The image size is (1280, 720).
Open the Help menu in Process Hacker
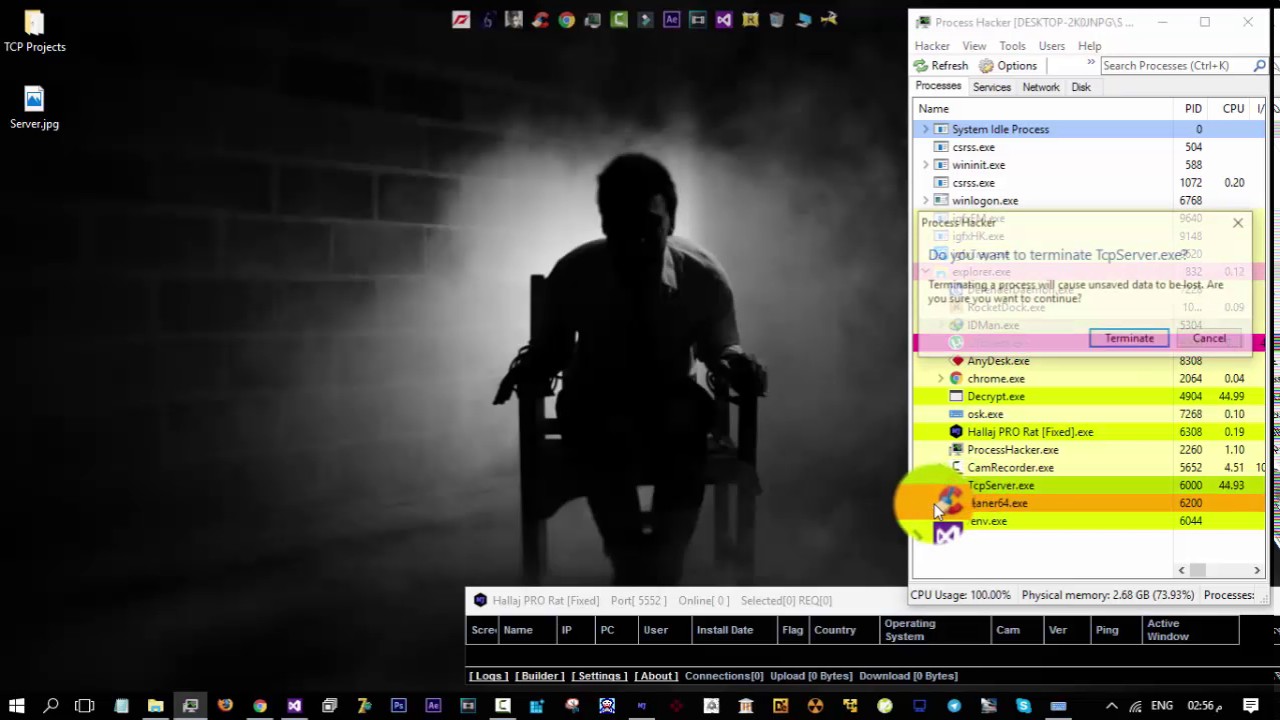[1089, 46]
